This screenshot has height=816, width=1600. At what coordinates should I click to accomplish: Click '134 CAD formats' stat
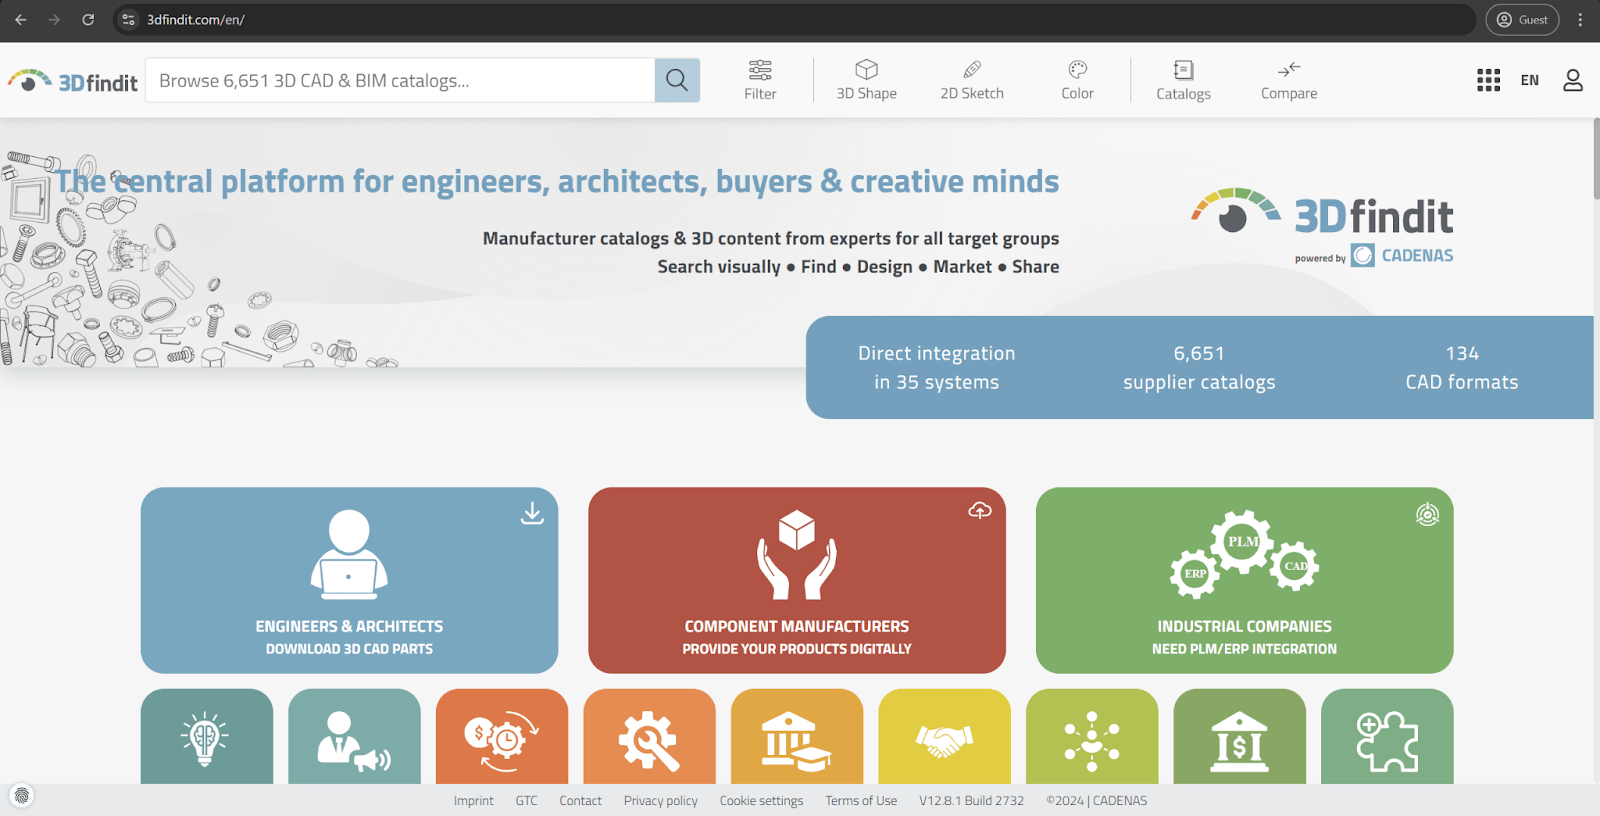coord(1462,368)
